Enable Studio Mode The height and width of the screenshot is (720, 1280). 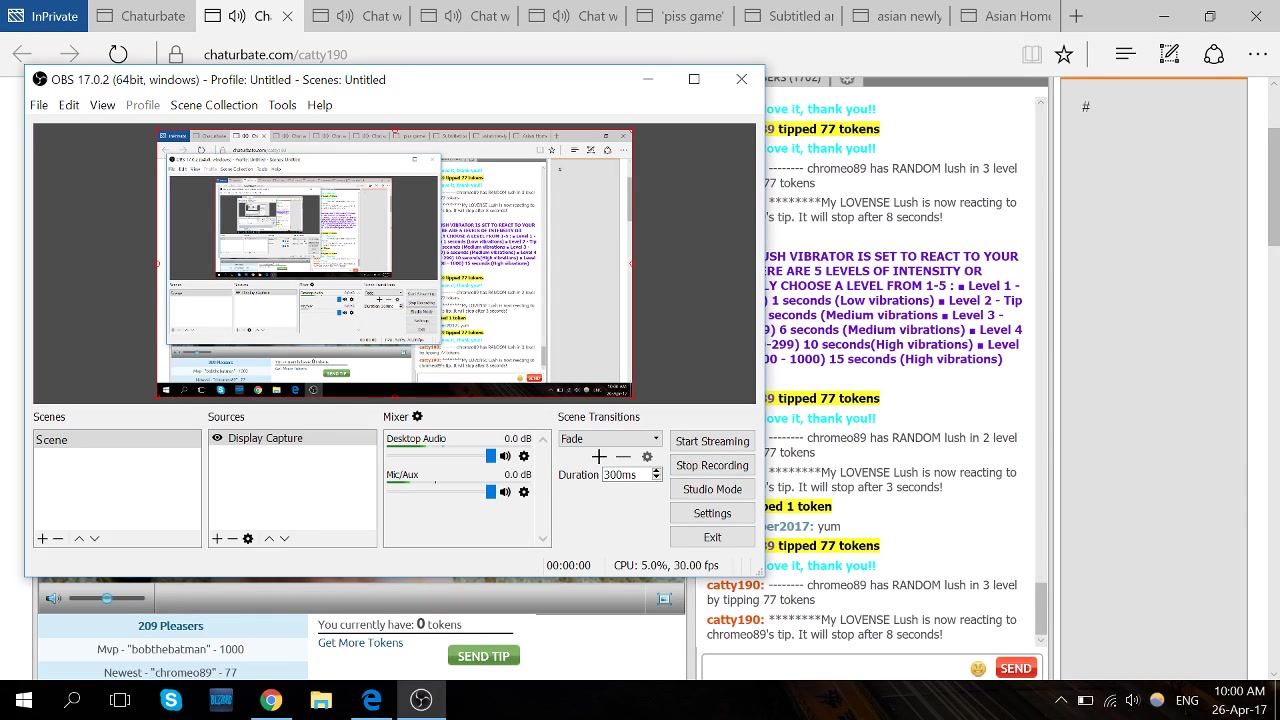712,489
